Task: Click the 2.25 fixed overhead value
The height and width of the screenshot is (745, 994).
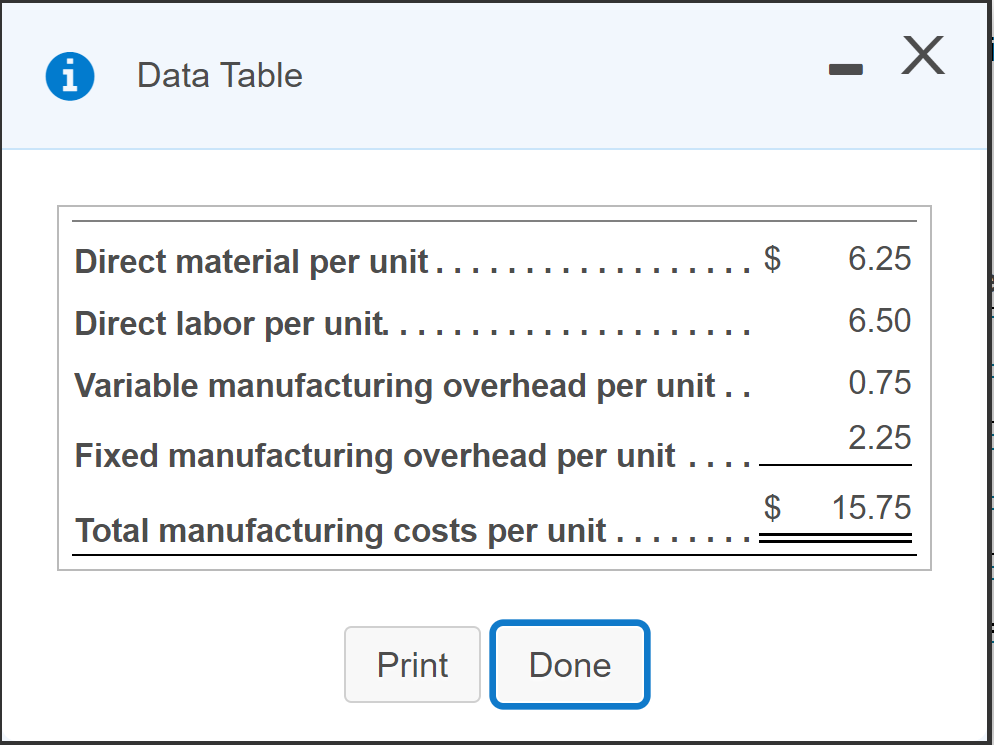Action: click(x=880, y=438)
